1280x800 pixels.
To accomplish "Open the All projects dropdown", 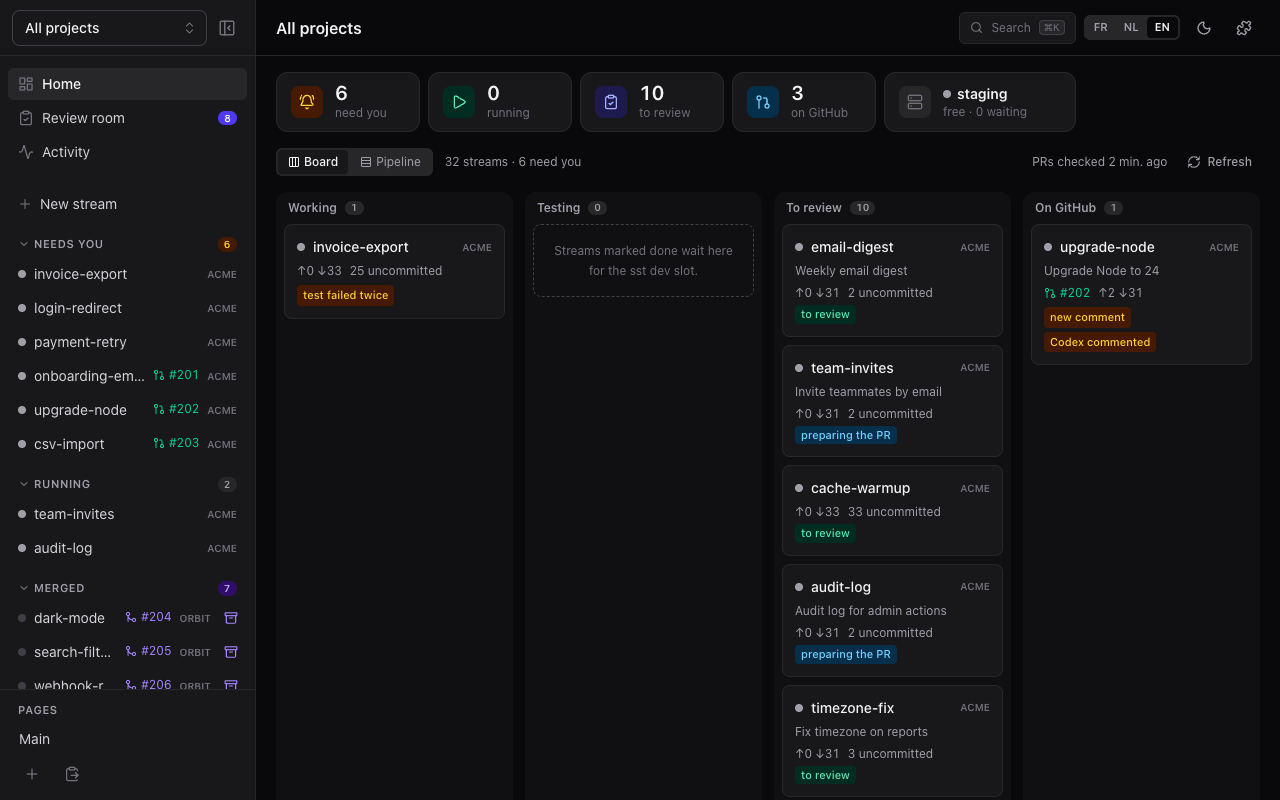I will click(x=109, y=28).
